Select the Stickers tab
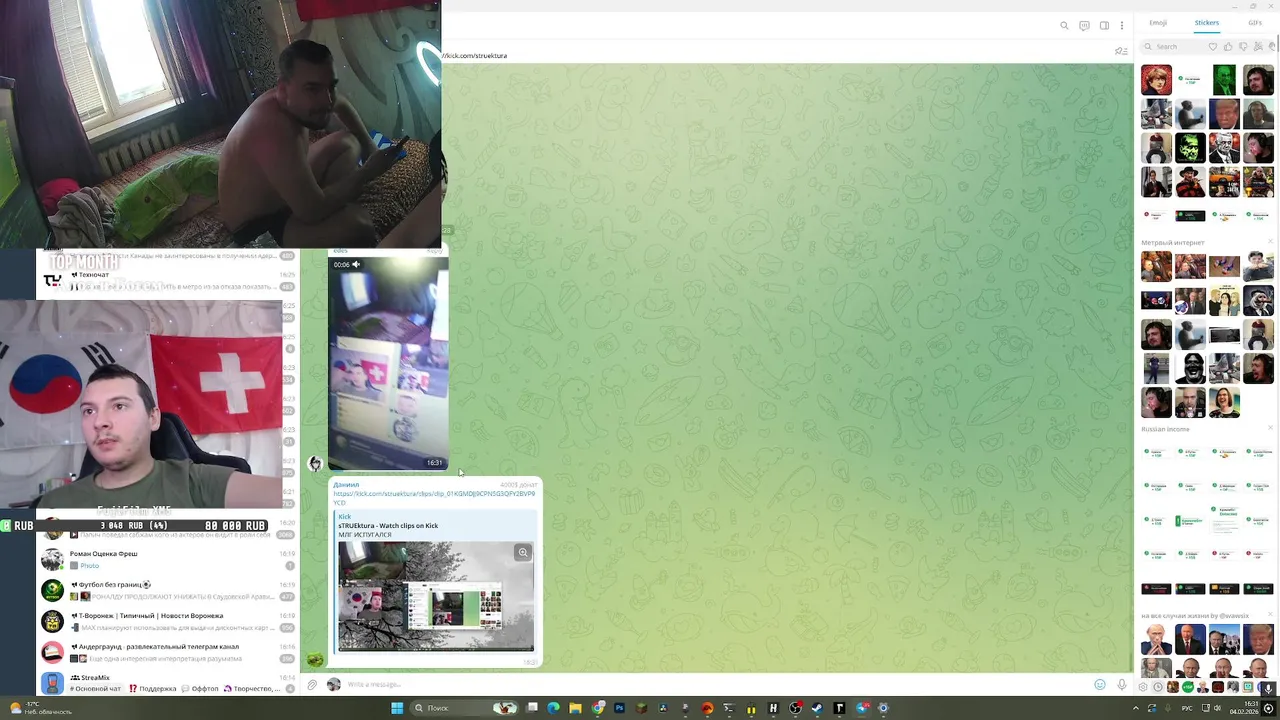Screen dimensions: 1280x720 1207,22
